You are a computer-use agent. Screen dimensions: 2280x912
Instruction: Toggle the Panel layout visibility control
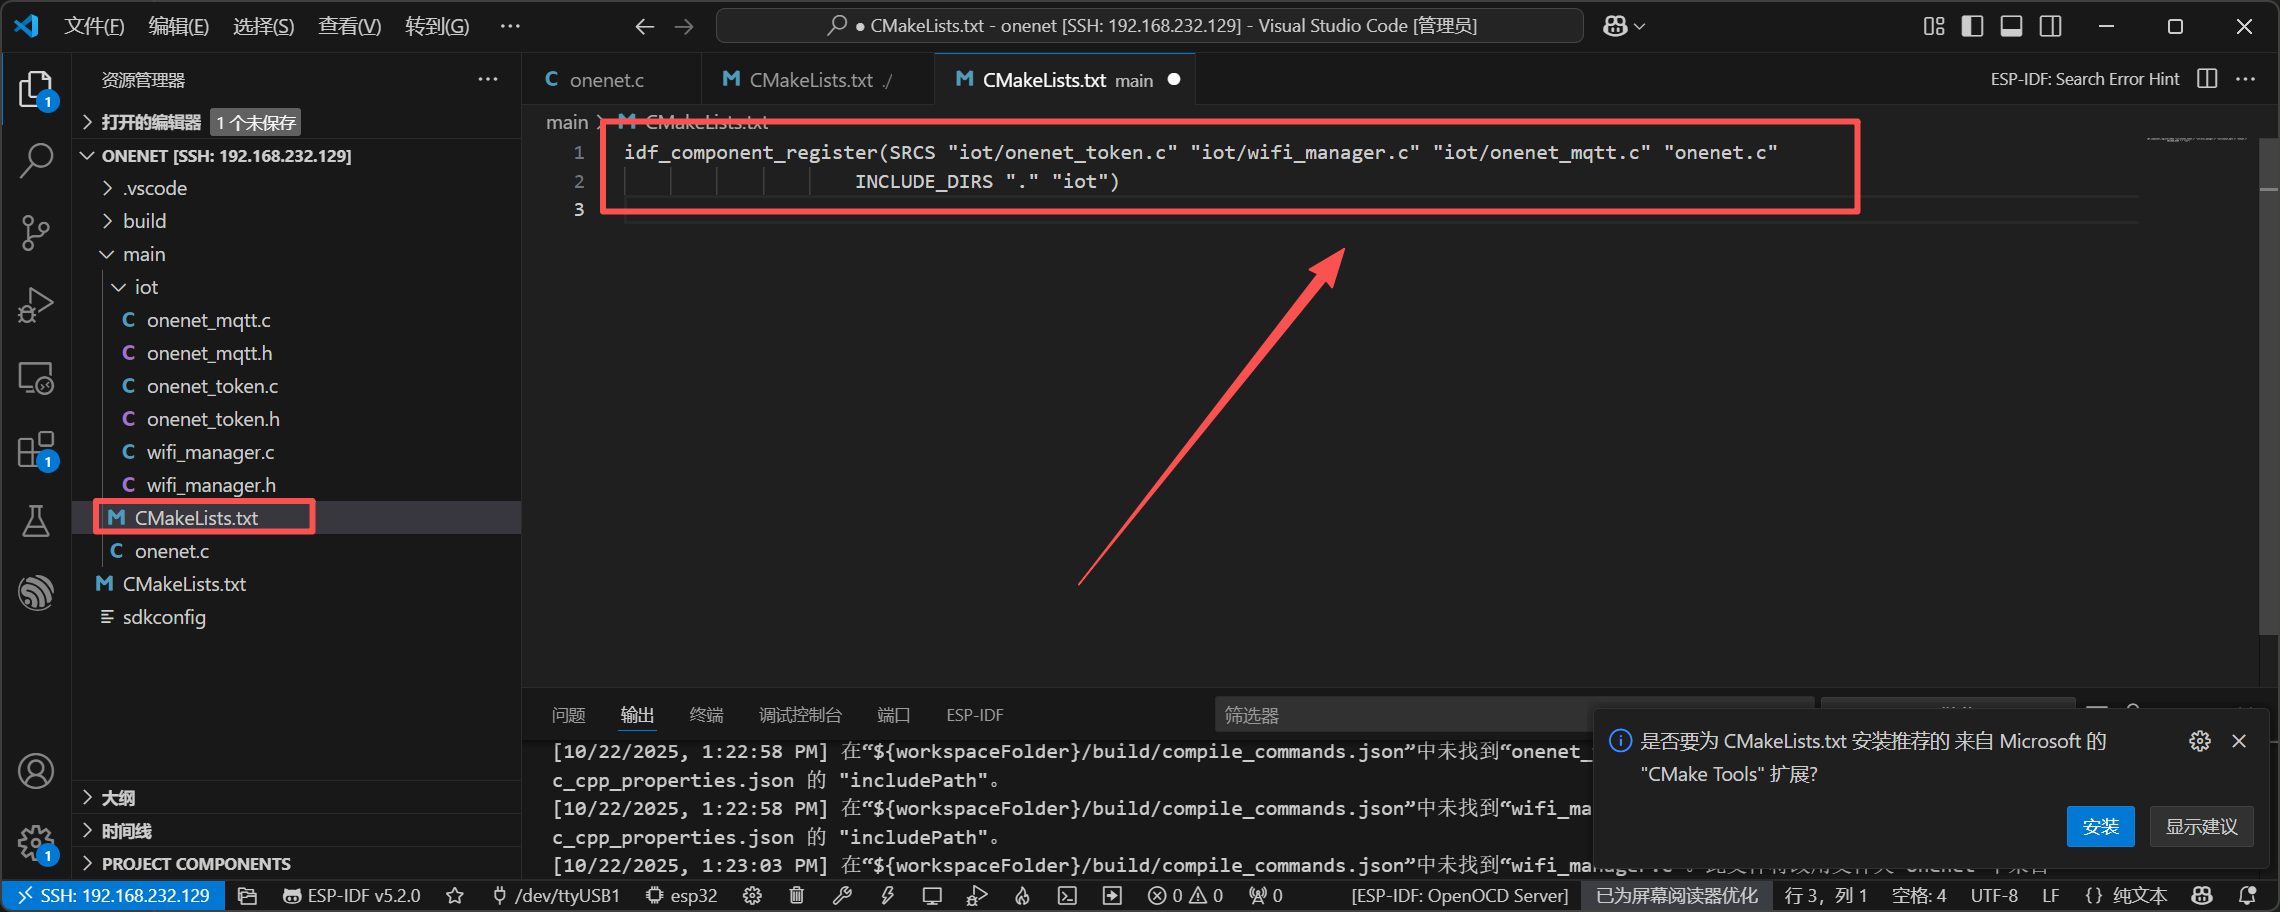pos(2011,26)
